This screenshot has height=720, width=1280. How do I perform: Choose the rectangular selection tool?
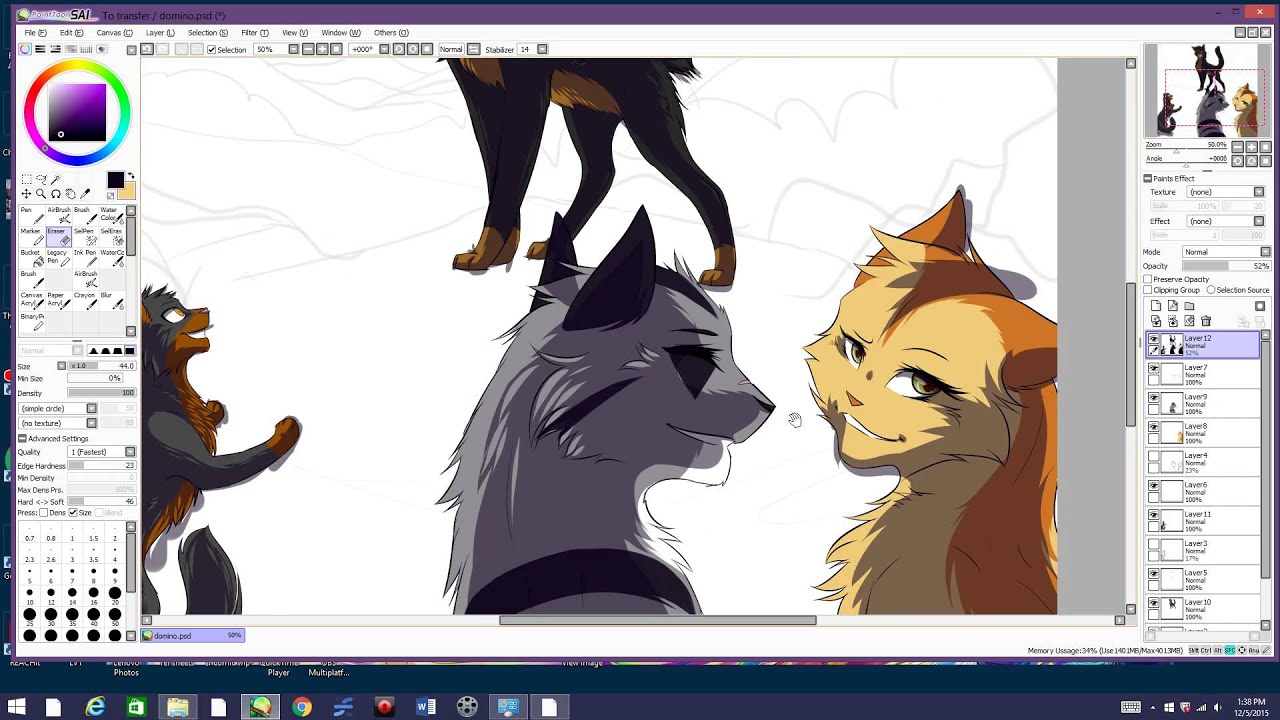[x=27, y=179]
